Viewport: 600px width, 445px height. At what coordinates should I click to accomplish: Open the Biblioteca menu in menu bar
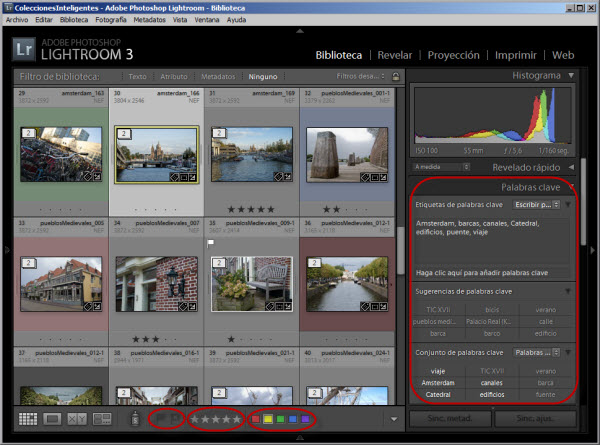tap(74, 20)
